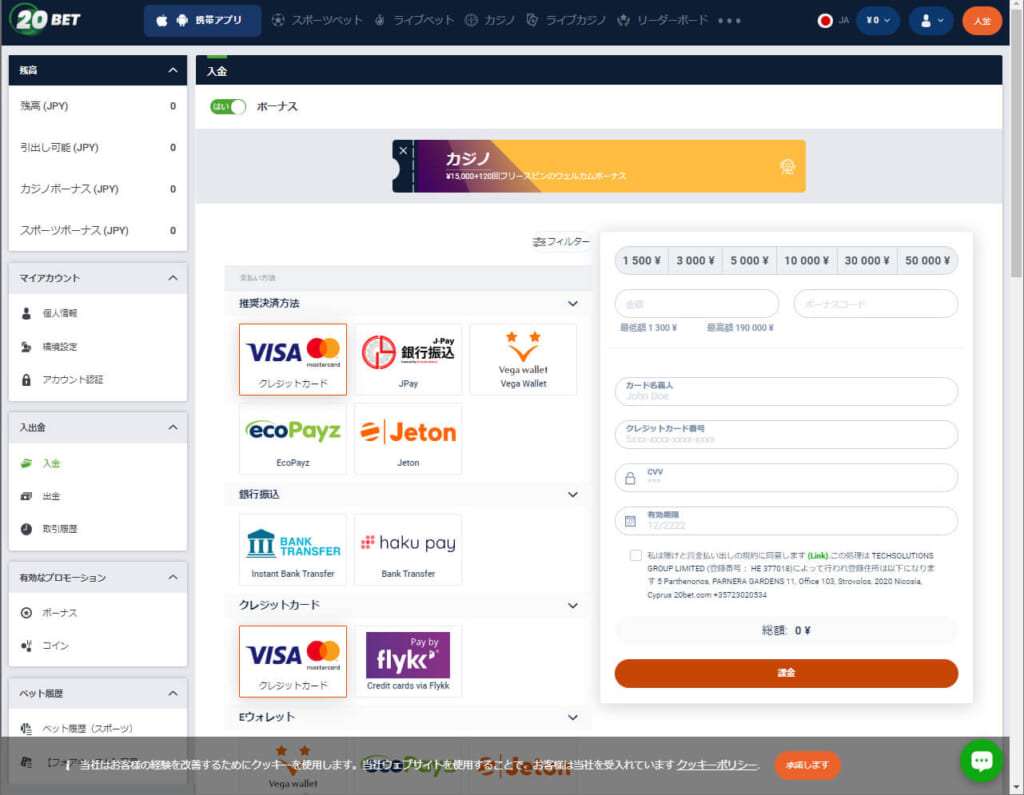The width and height of the screenshot is (1024, 795).
Task: Click the Japan flag language icon
Action: 825,21
